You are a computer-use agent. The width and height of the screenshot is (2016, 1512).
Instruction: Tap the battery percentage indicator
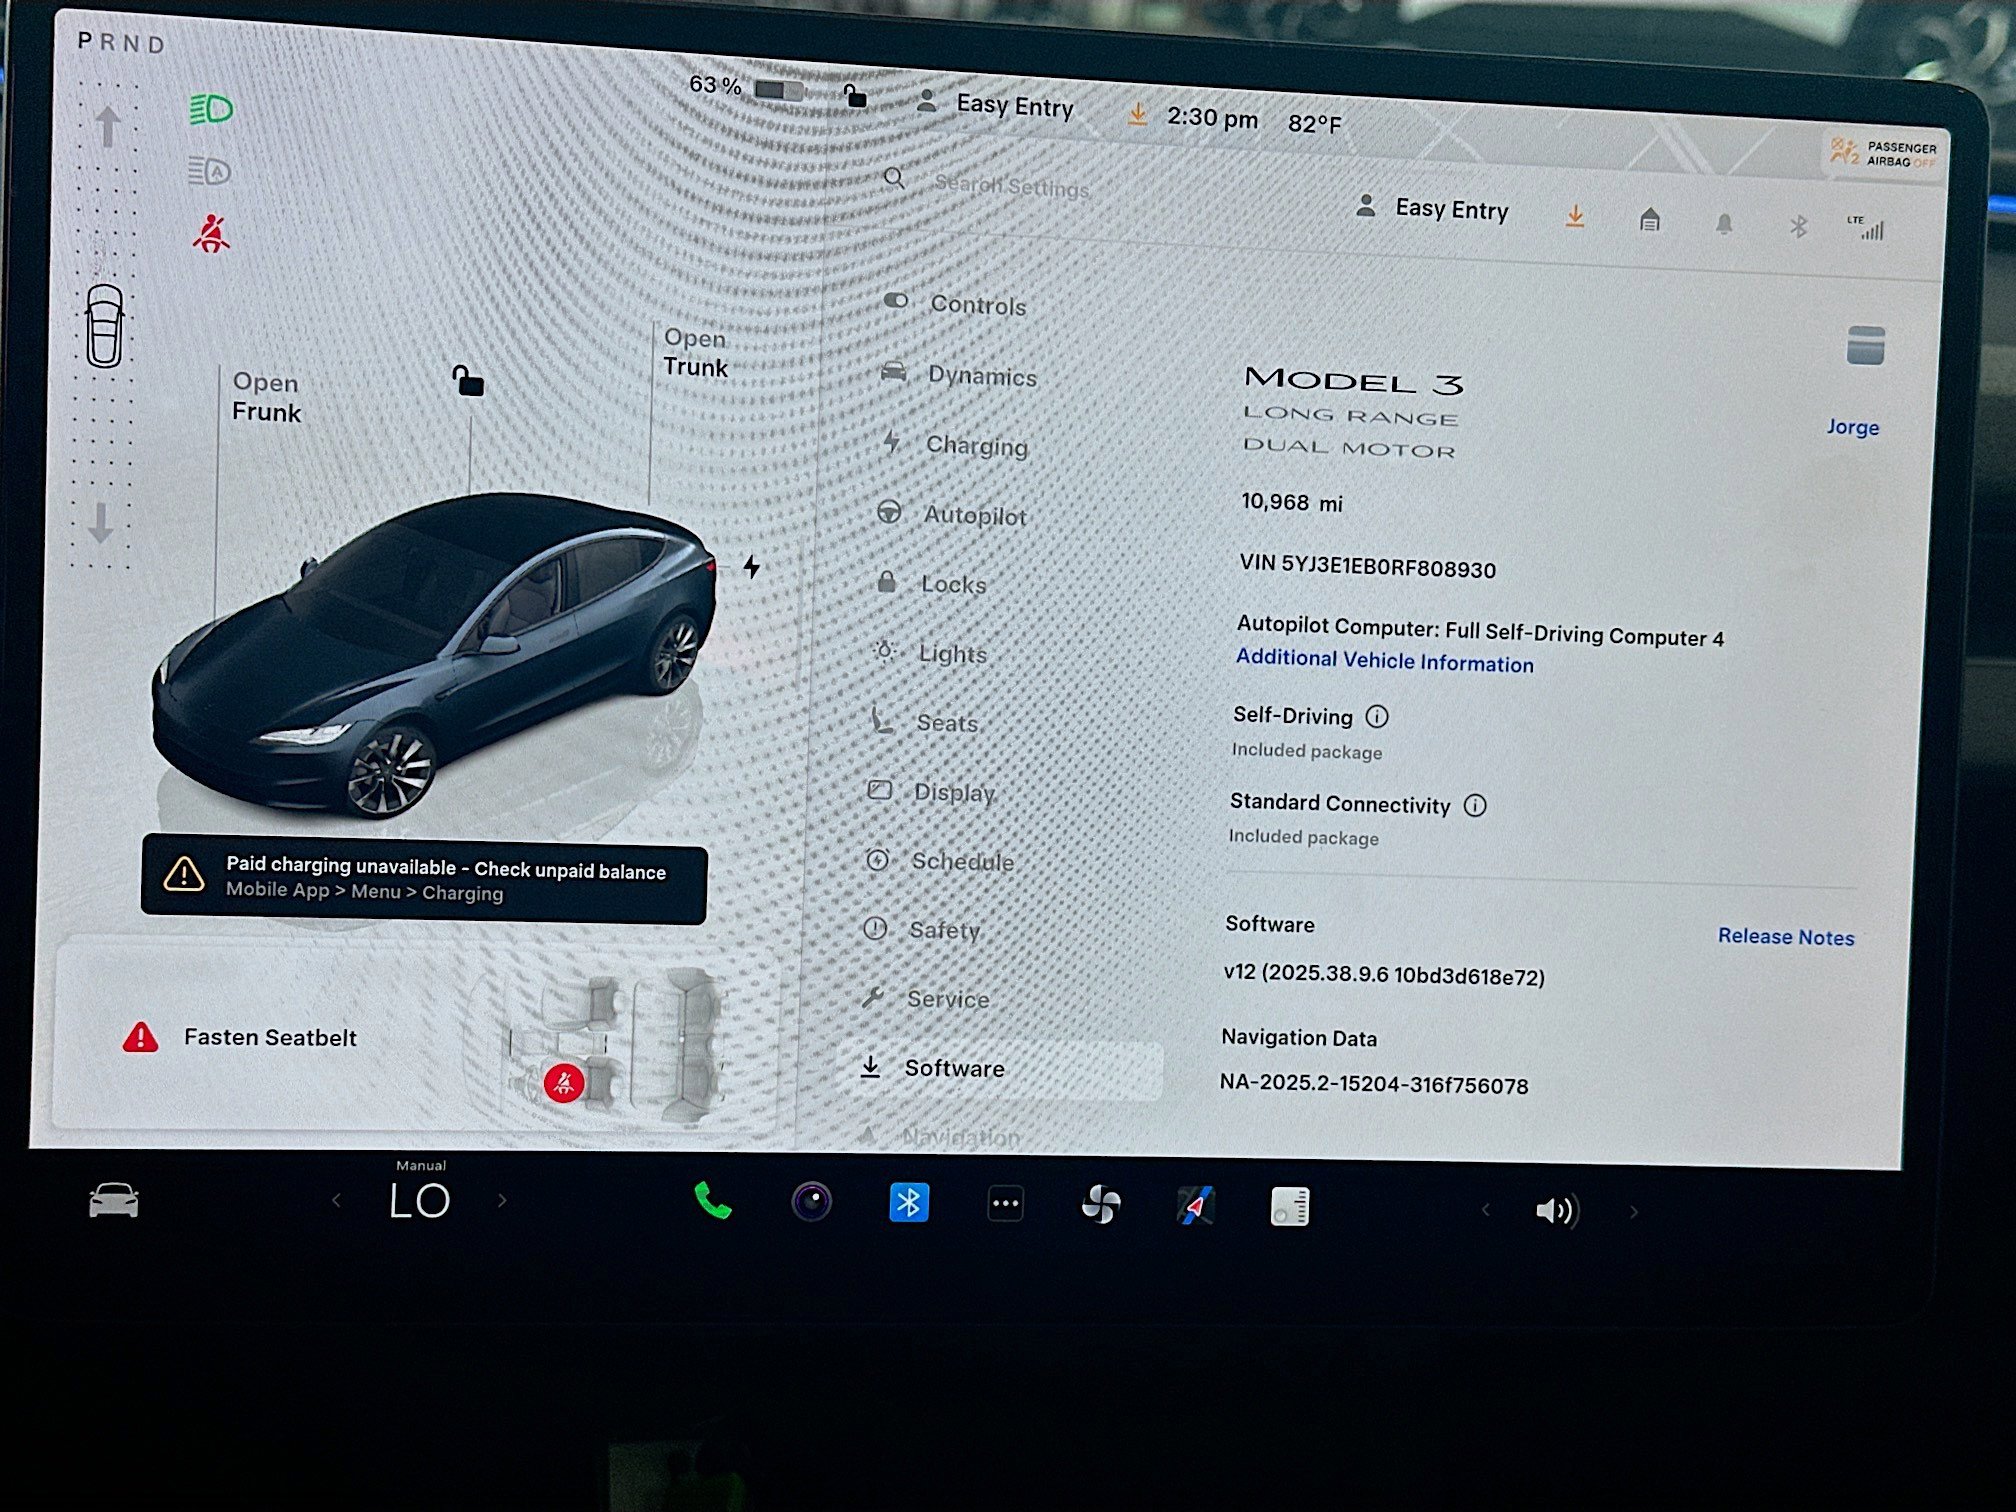coord(745,87)
